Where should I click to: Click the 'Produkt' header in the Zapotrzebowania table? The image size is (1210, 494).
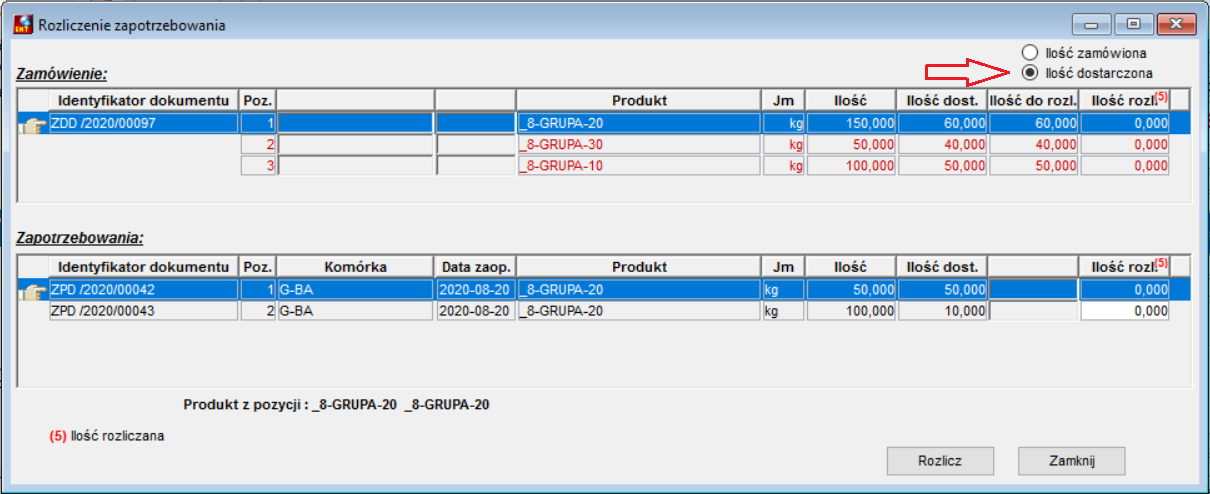639,267
